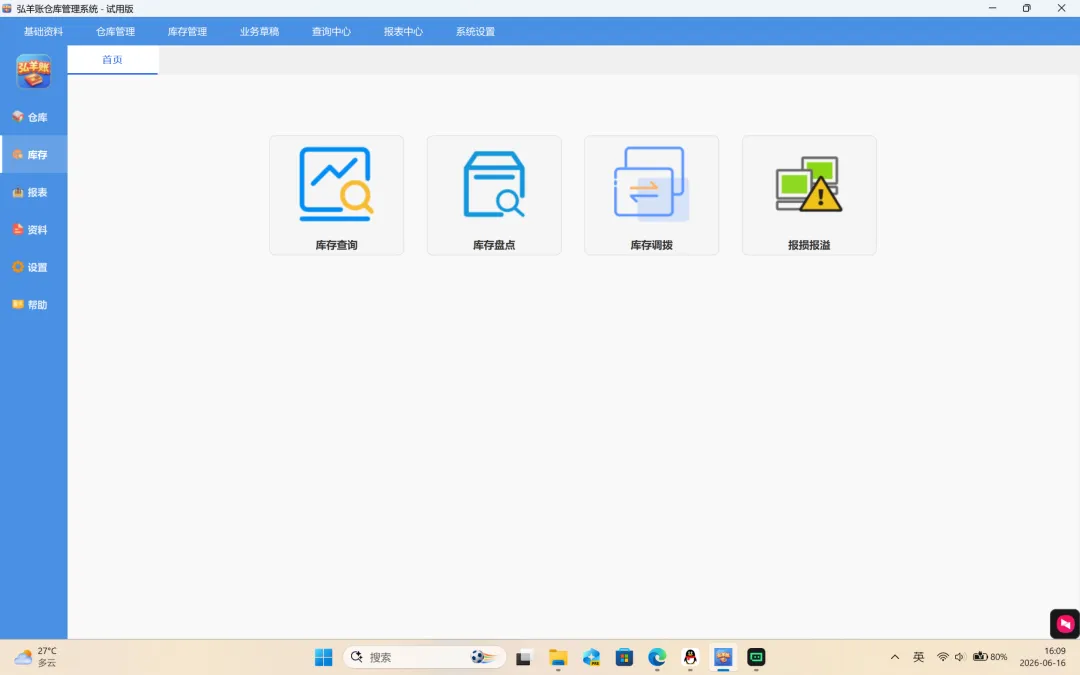
Task: Click the 弘羊账 app taskbar icon
Action: click(723, 657)
